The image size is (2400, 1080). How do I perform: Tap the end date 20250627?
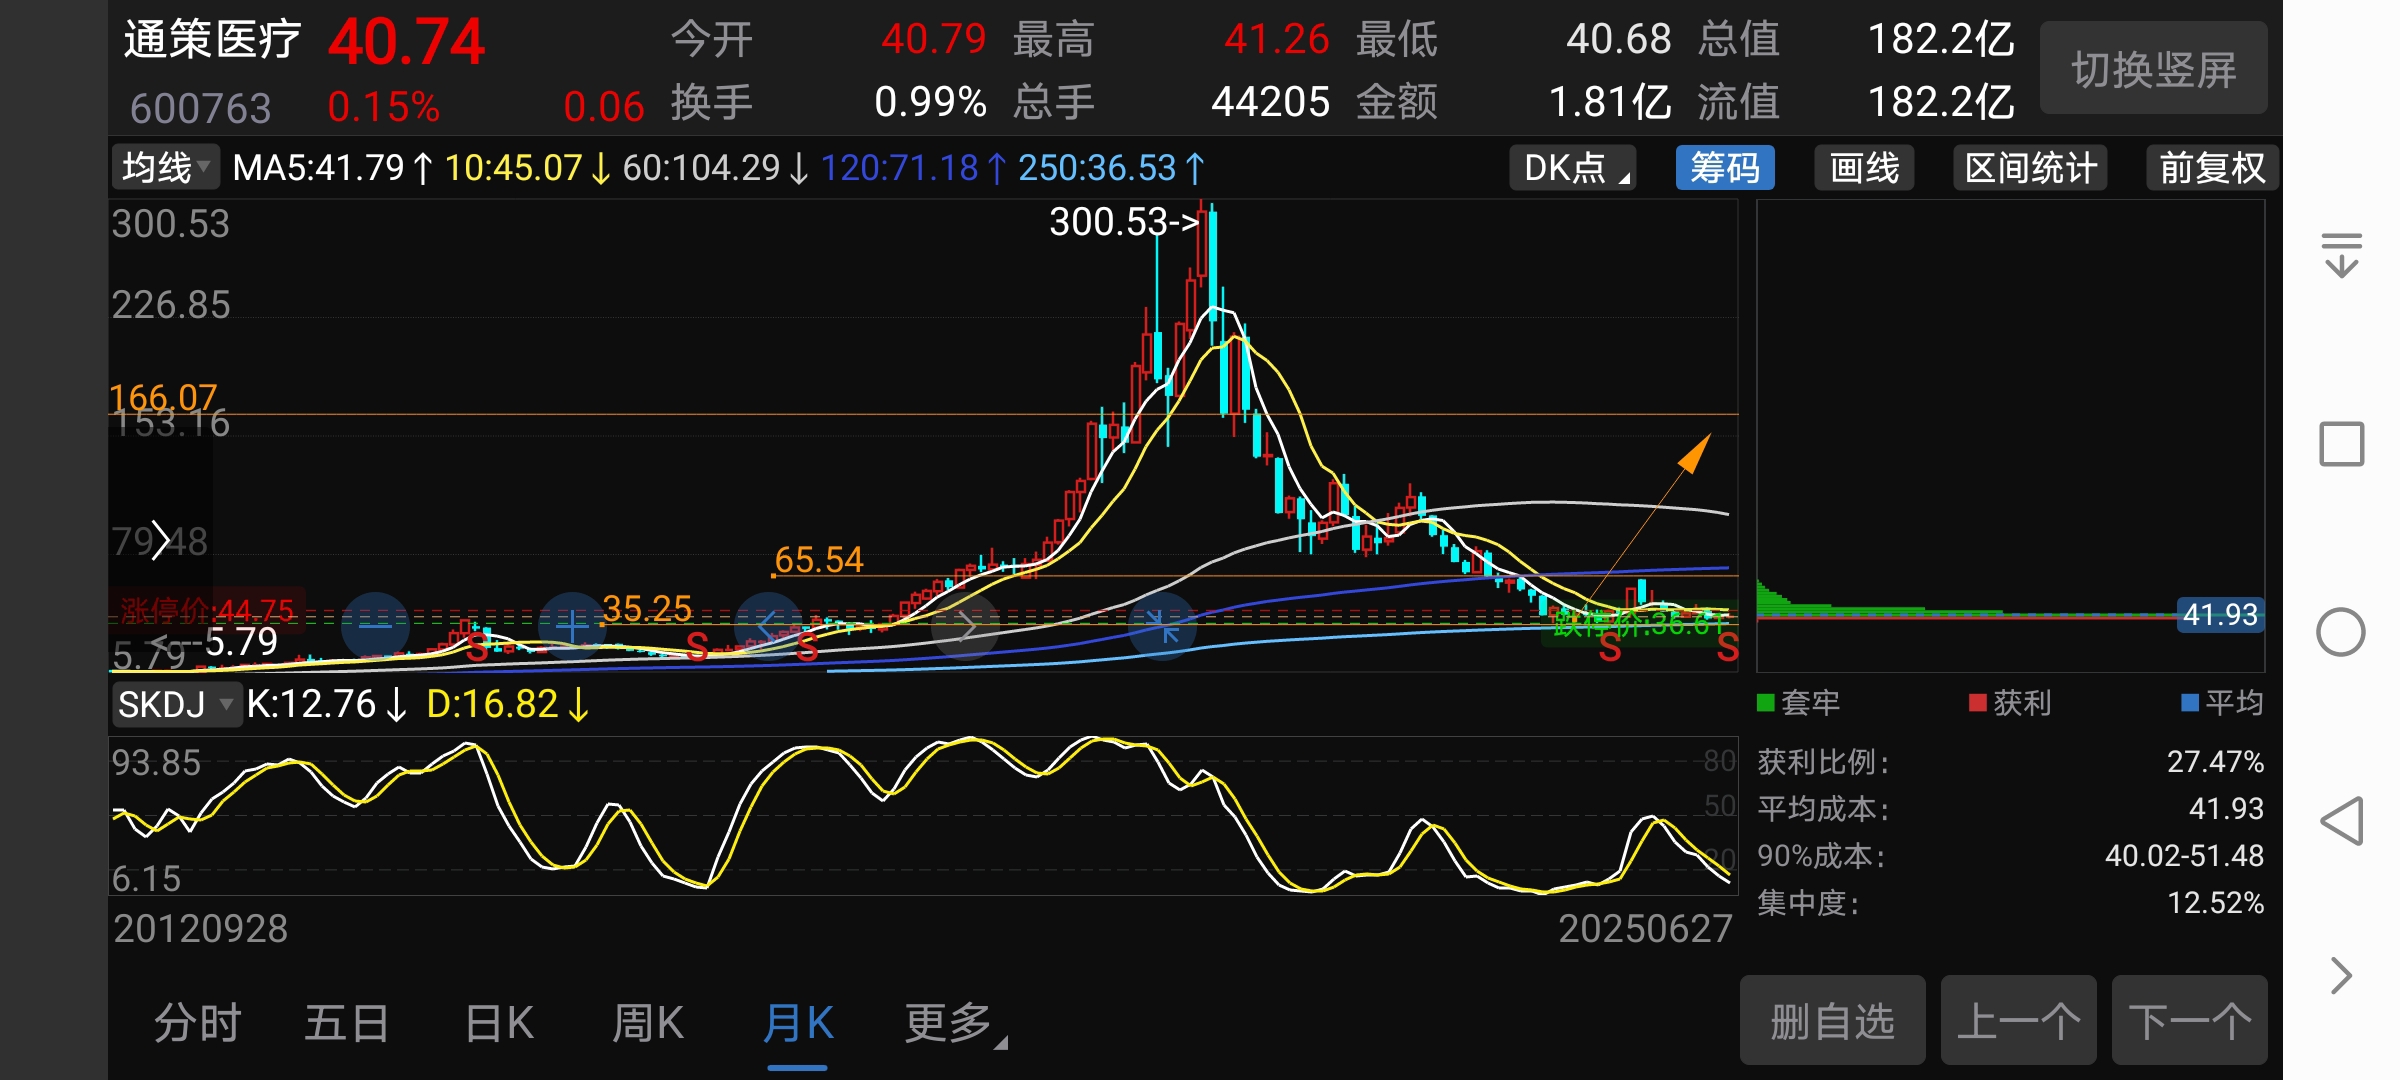1645,929
